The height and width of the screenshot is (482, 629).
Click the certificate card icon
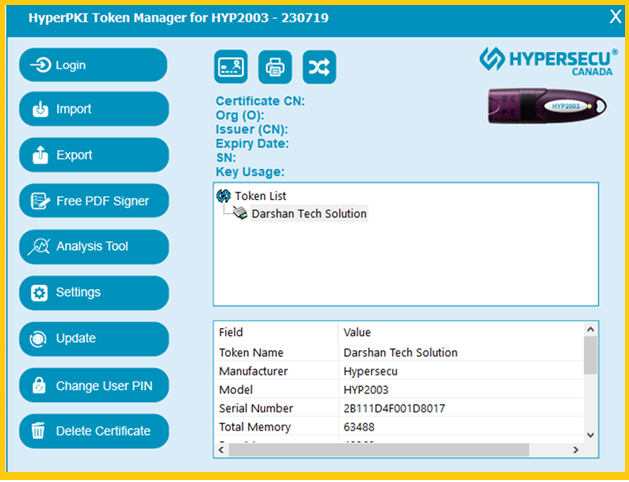(230, 67)
